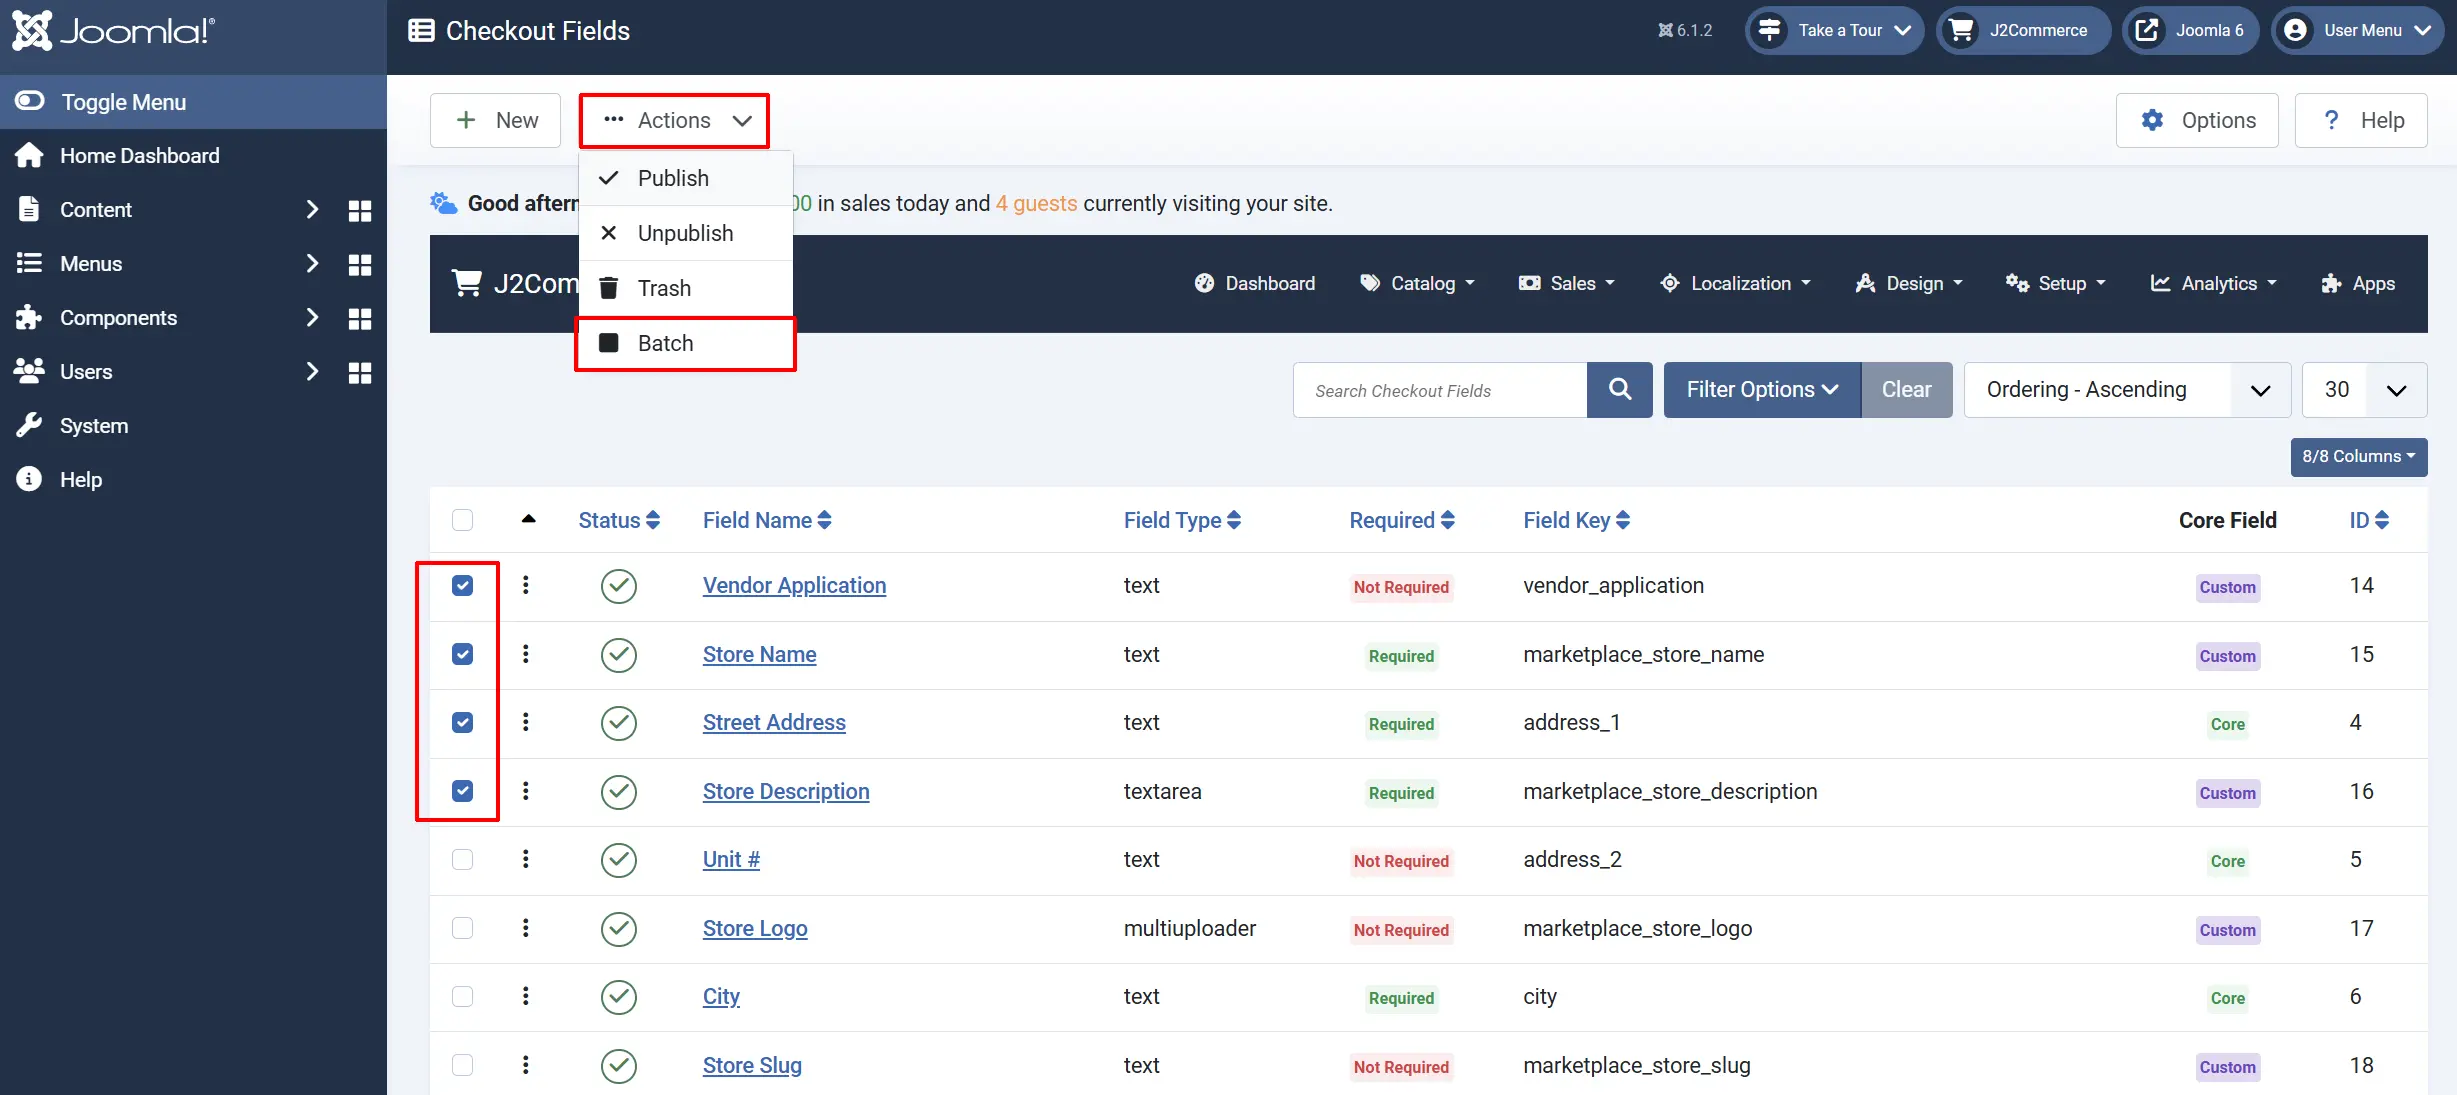Open the Components dashboard grid icon
The height and width of the screenshot is (1095, 2457).
[x=359, y=318]
